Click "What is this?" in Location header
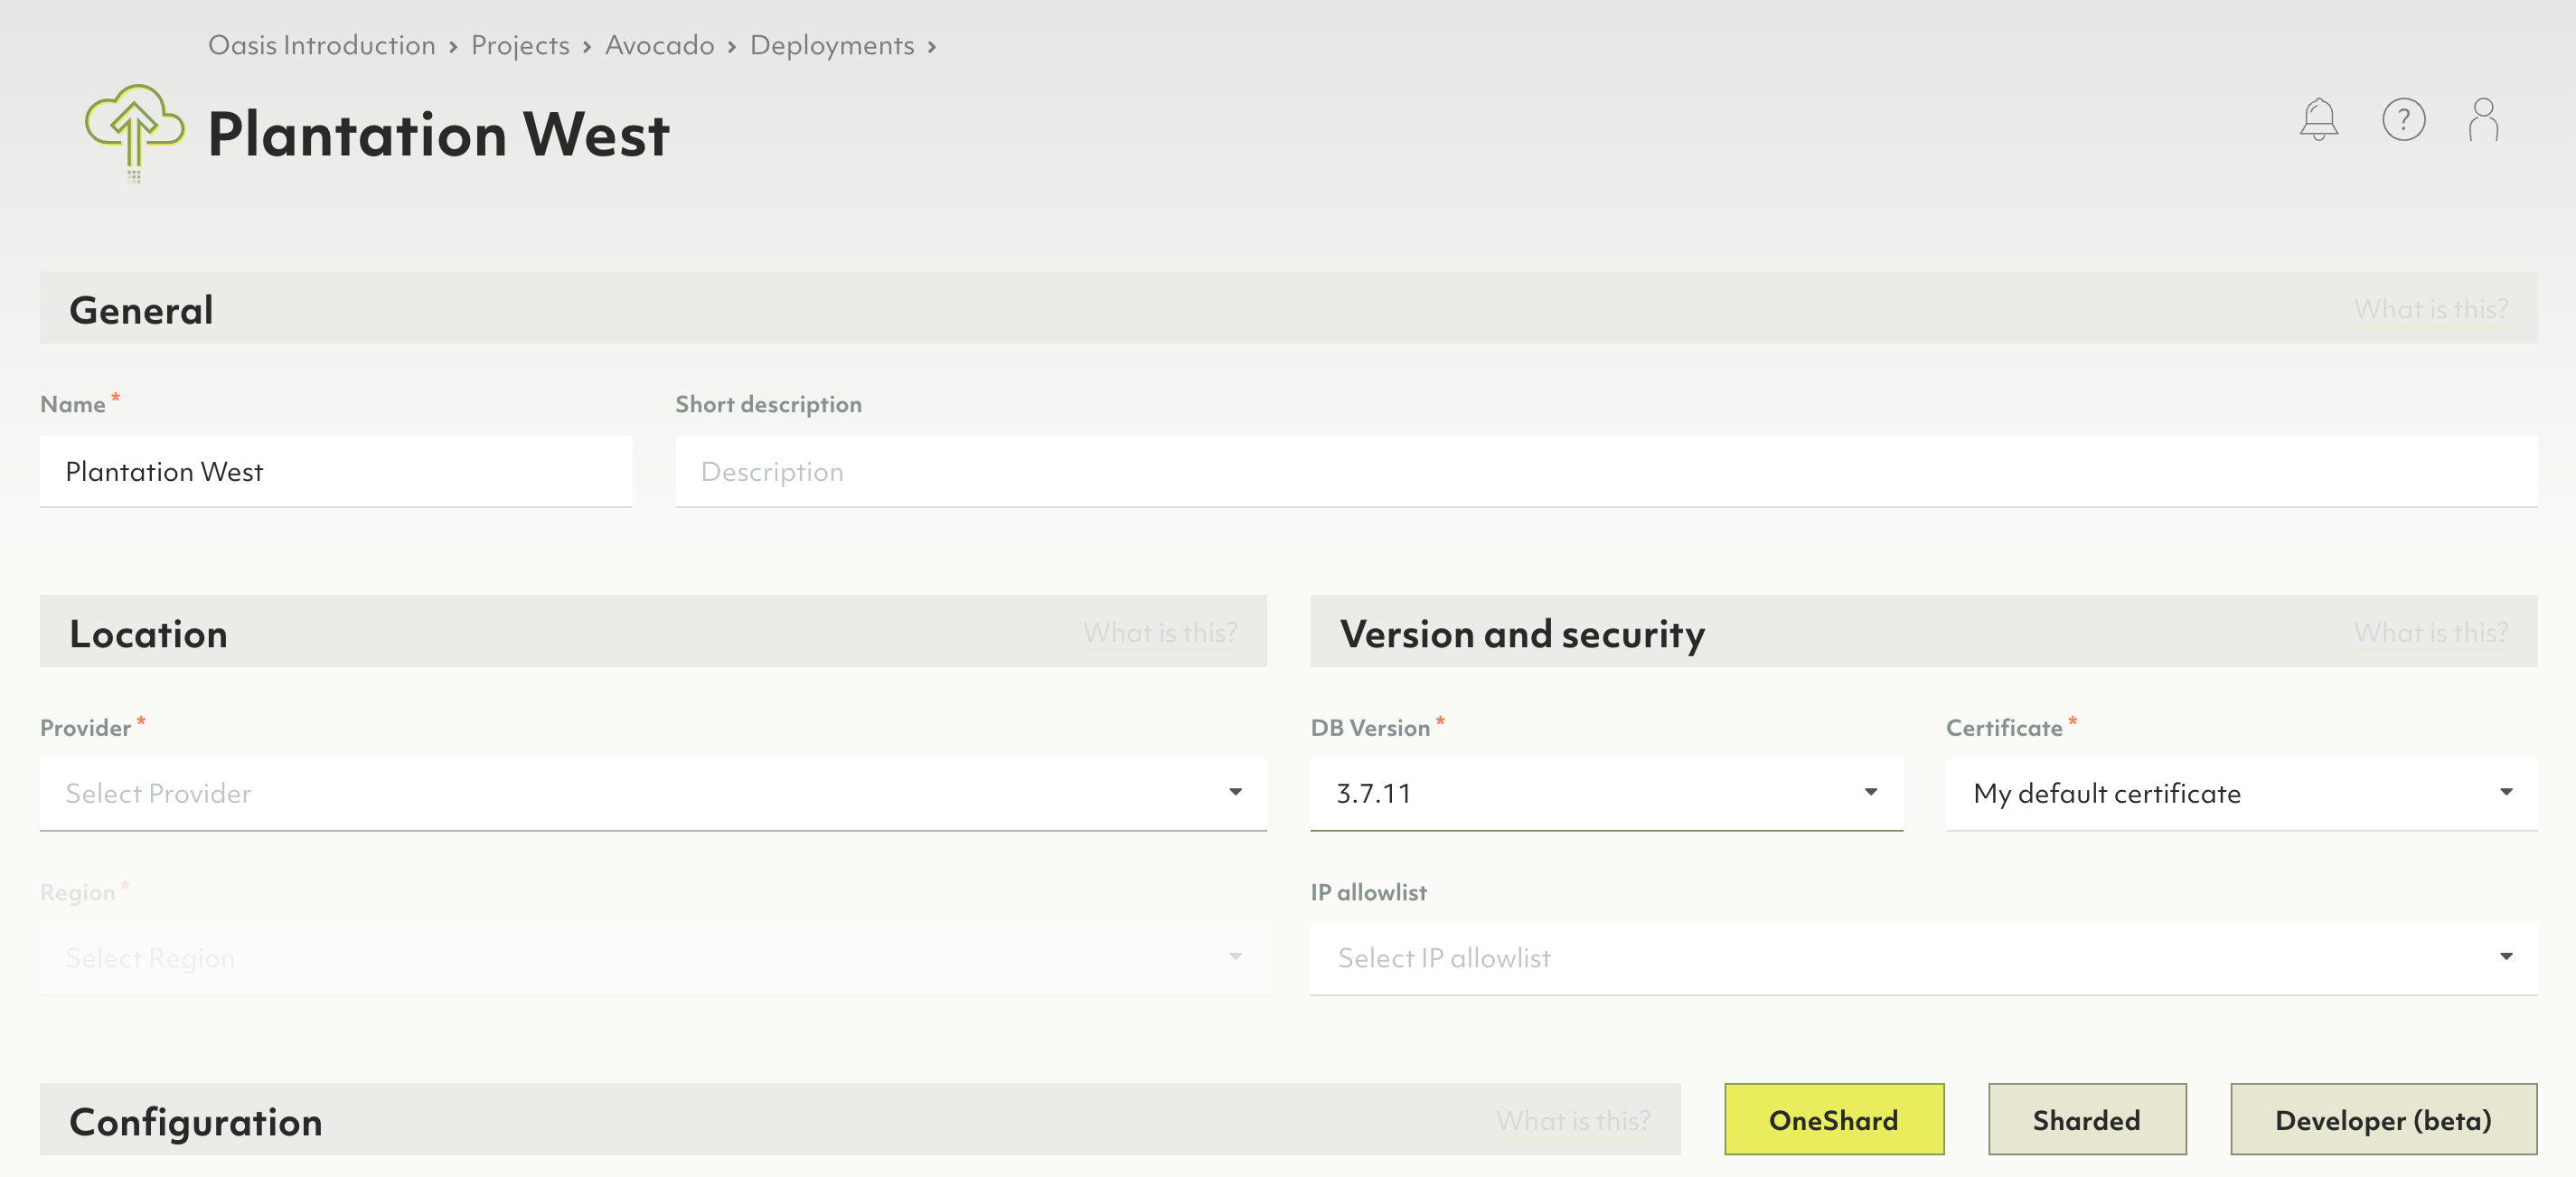This screenshot has height=1177, width=2576. click(1160, 632)
